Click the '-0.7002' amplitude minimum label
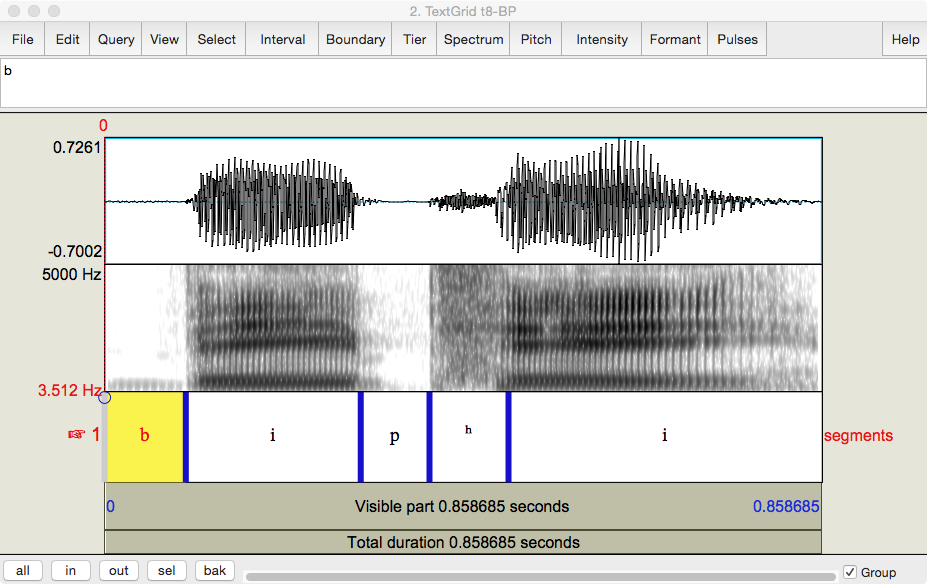Screen dimensions: 927x584 click(x=75, y=251)
